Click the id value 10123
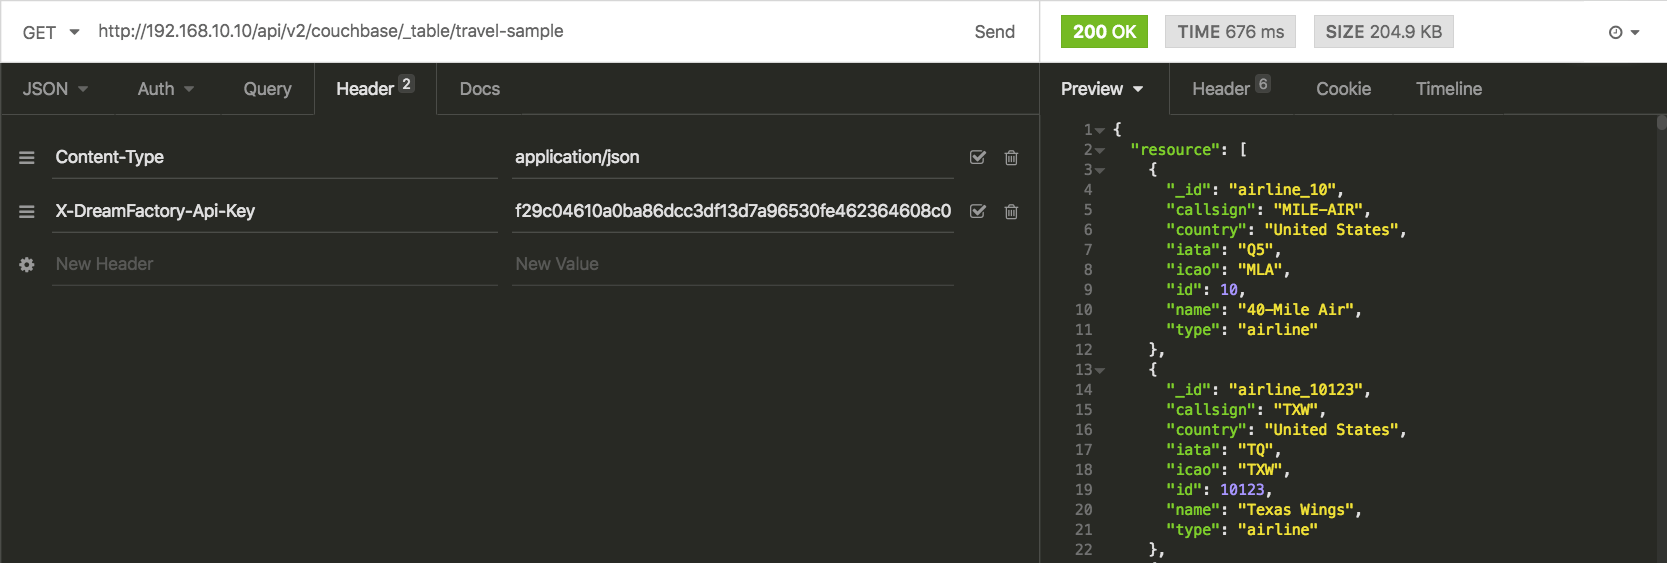 (x=1242, y=490)
